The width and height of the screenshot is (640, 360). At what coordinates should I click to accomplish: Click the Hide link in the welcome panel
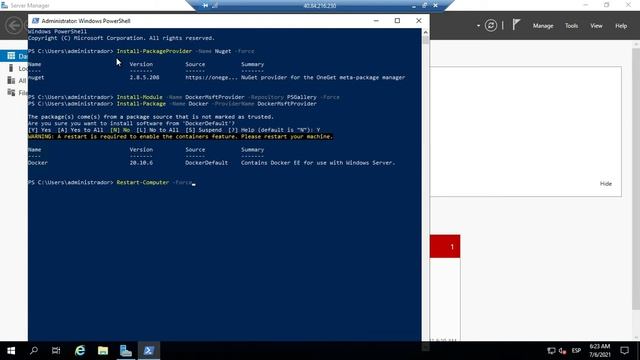click(606, 184)
